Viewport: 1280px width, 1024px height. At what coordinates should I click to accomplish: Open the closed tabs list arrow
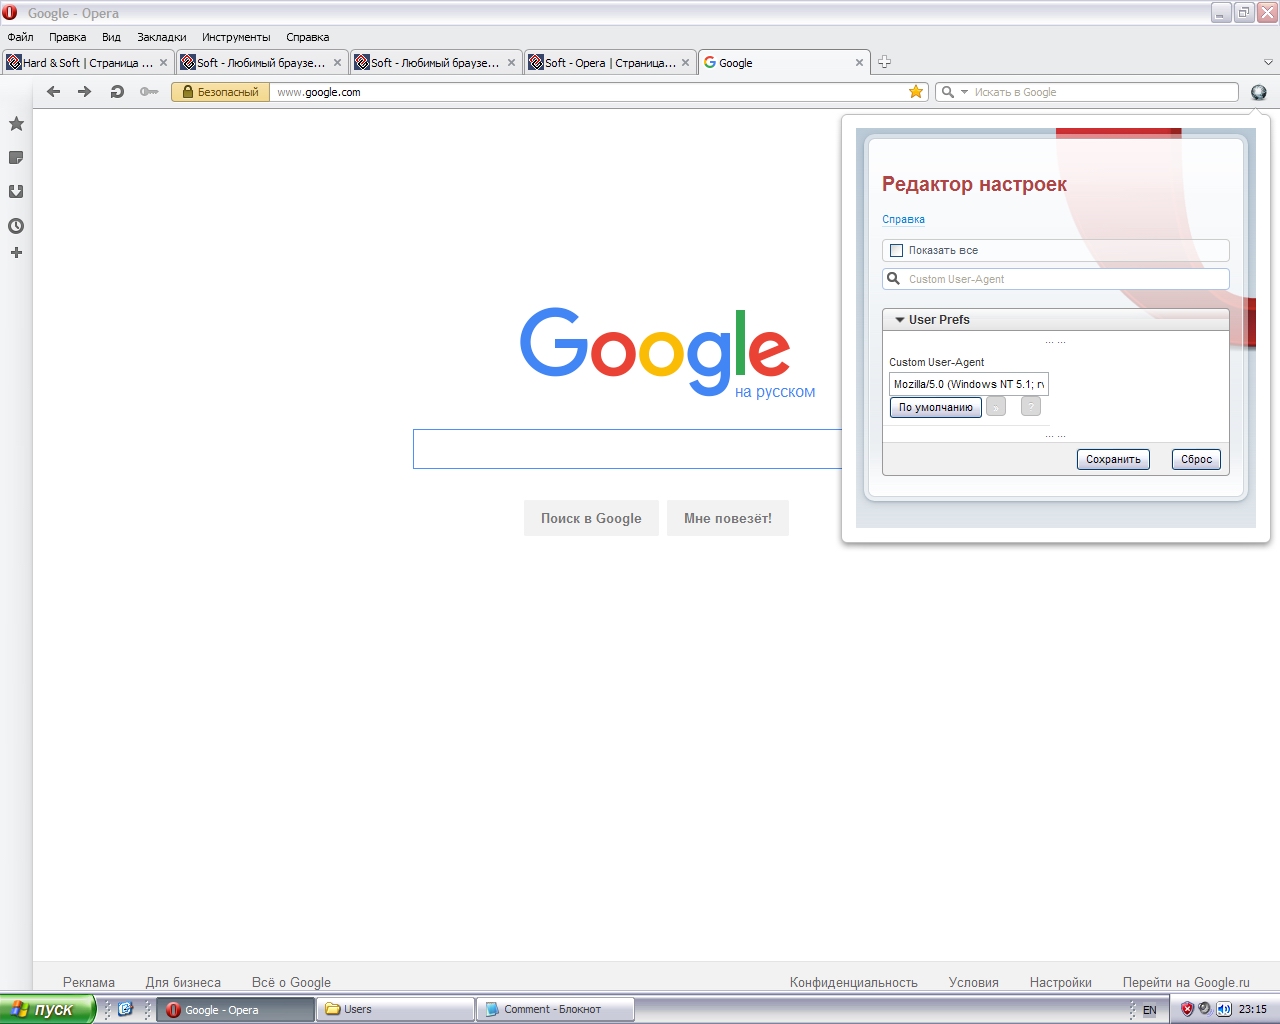click(x=1268, y=62)
